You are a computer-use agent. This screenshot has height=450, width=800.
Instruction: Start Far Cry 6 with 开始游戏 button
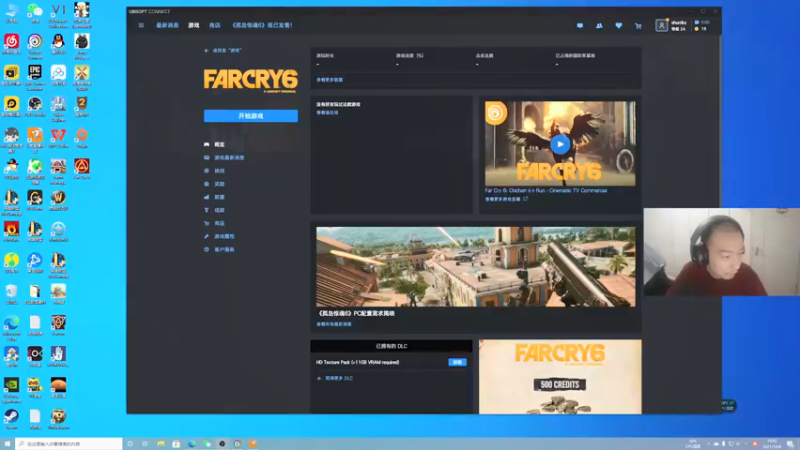(x=251, y=116)
